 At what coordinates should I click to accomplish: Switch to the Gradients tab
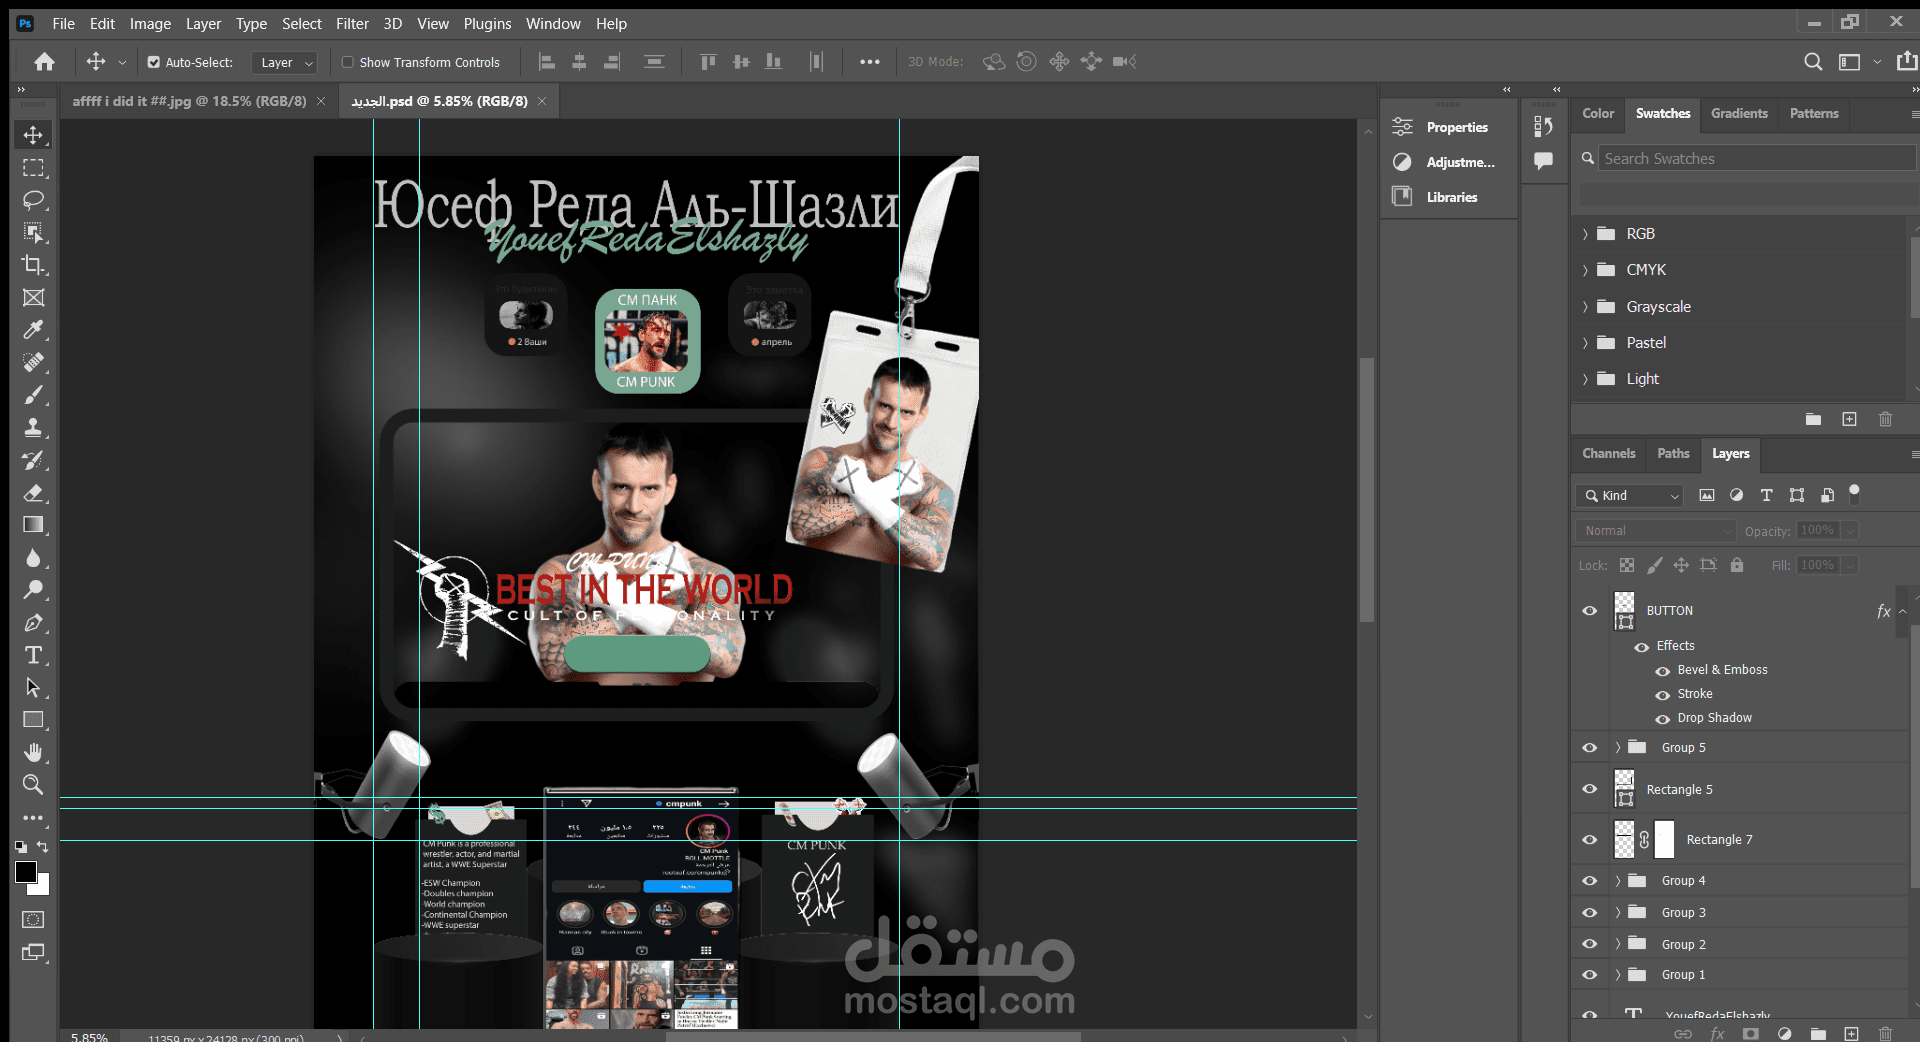pos(1739,114)
